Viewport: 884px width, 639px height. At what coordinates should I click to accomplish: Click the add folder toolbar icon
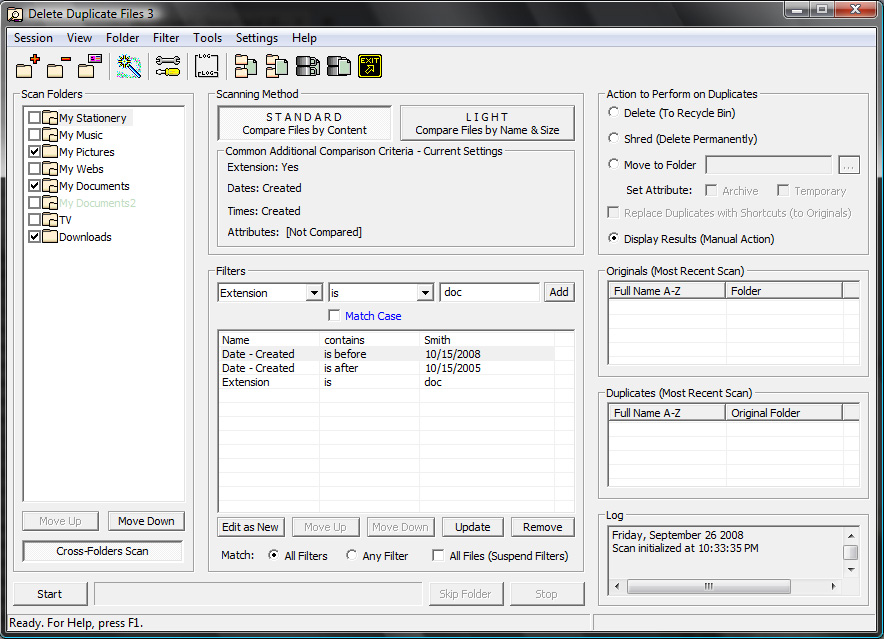28,67
